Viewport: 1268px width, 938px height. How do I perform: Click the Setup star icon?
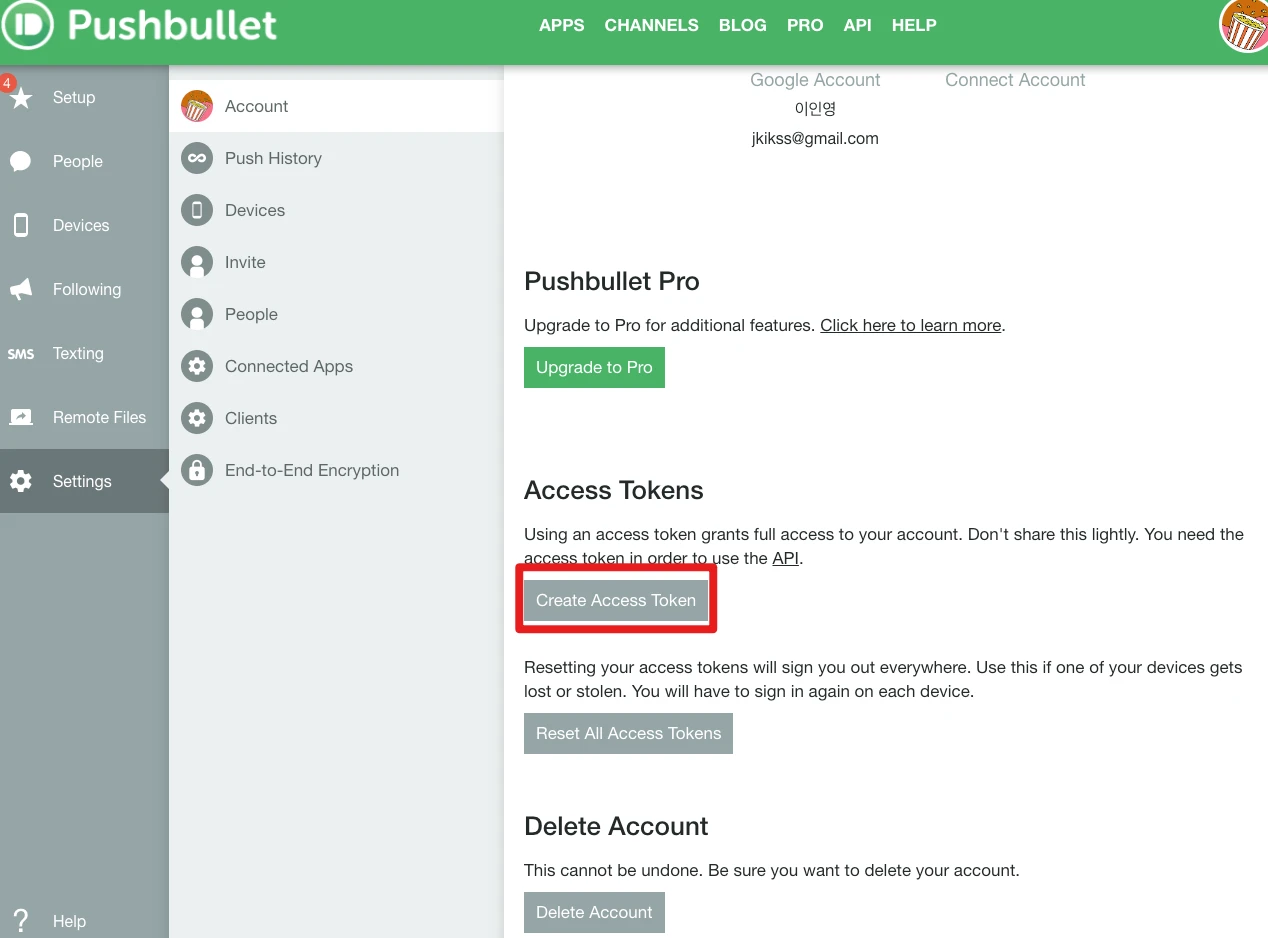coord(21,98)
